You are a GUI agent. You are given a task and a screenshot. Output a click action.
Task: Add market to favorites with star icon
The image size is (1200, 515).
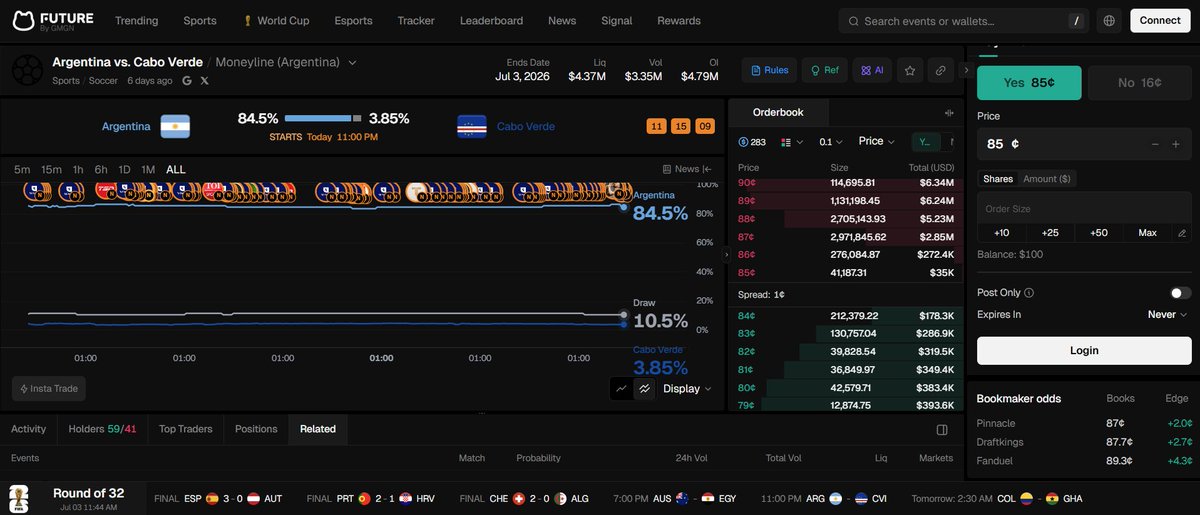pyautogui.click(x=910, y=70)
